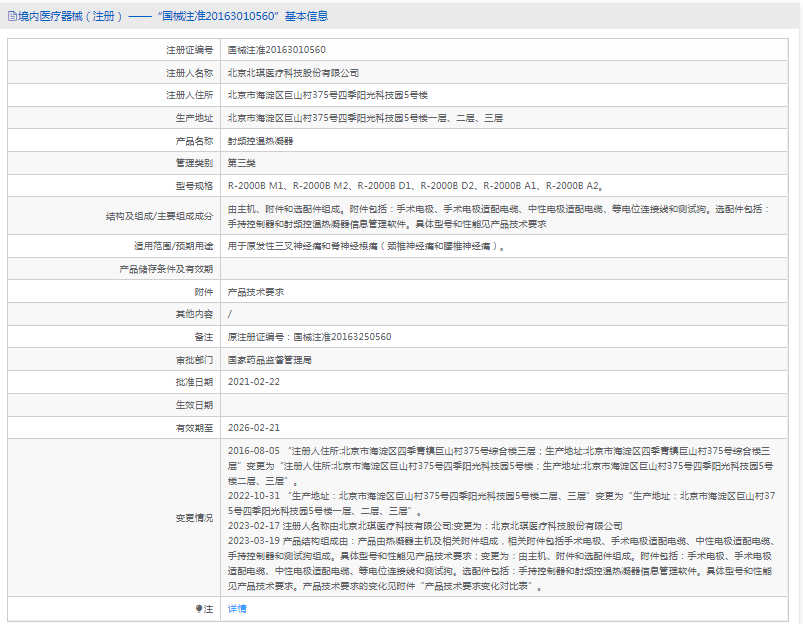Select the expiry date 2026-02-21
Image resolution: width=803 pixels, height=624 pixels.
click(x=254, y=428)
